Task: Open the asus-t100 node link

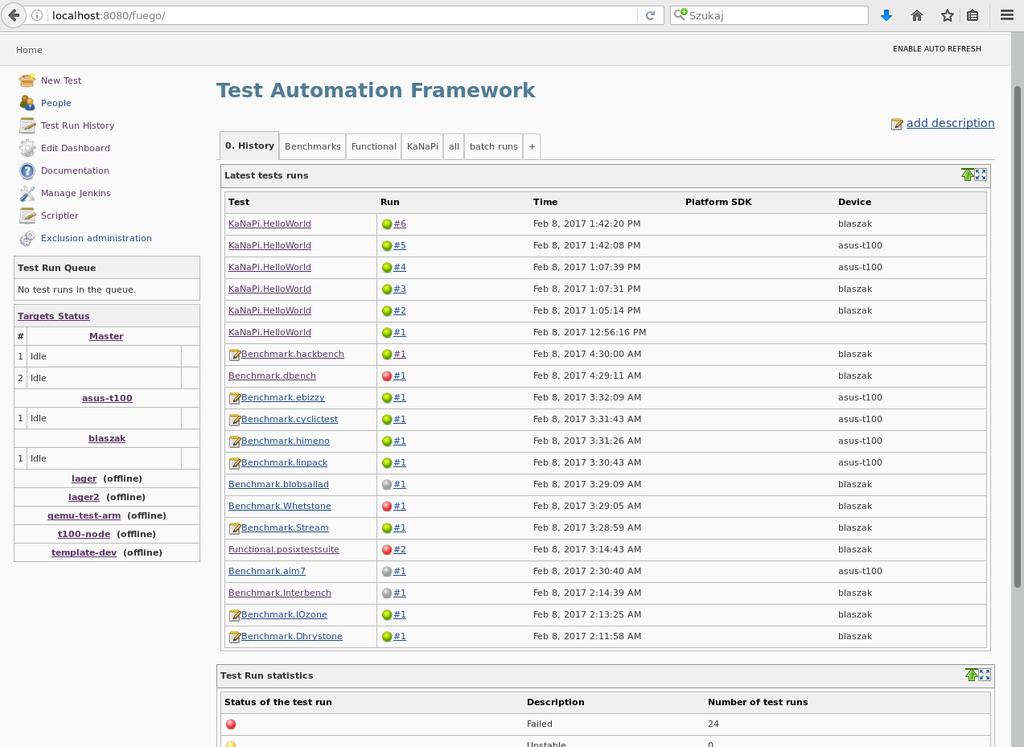Action: click(107, 398)
